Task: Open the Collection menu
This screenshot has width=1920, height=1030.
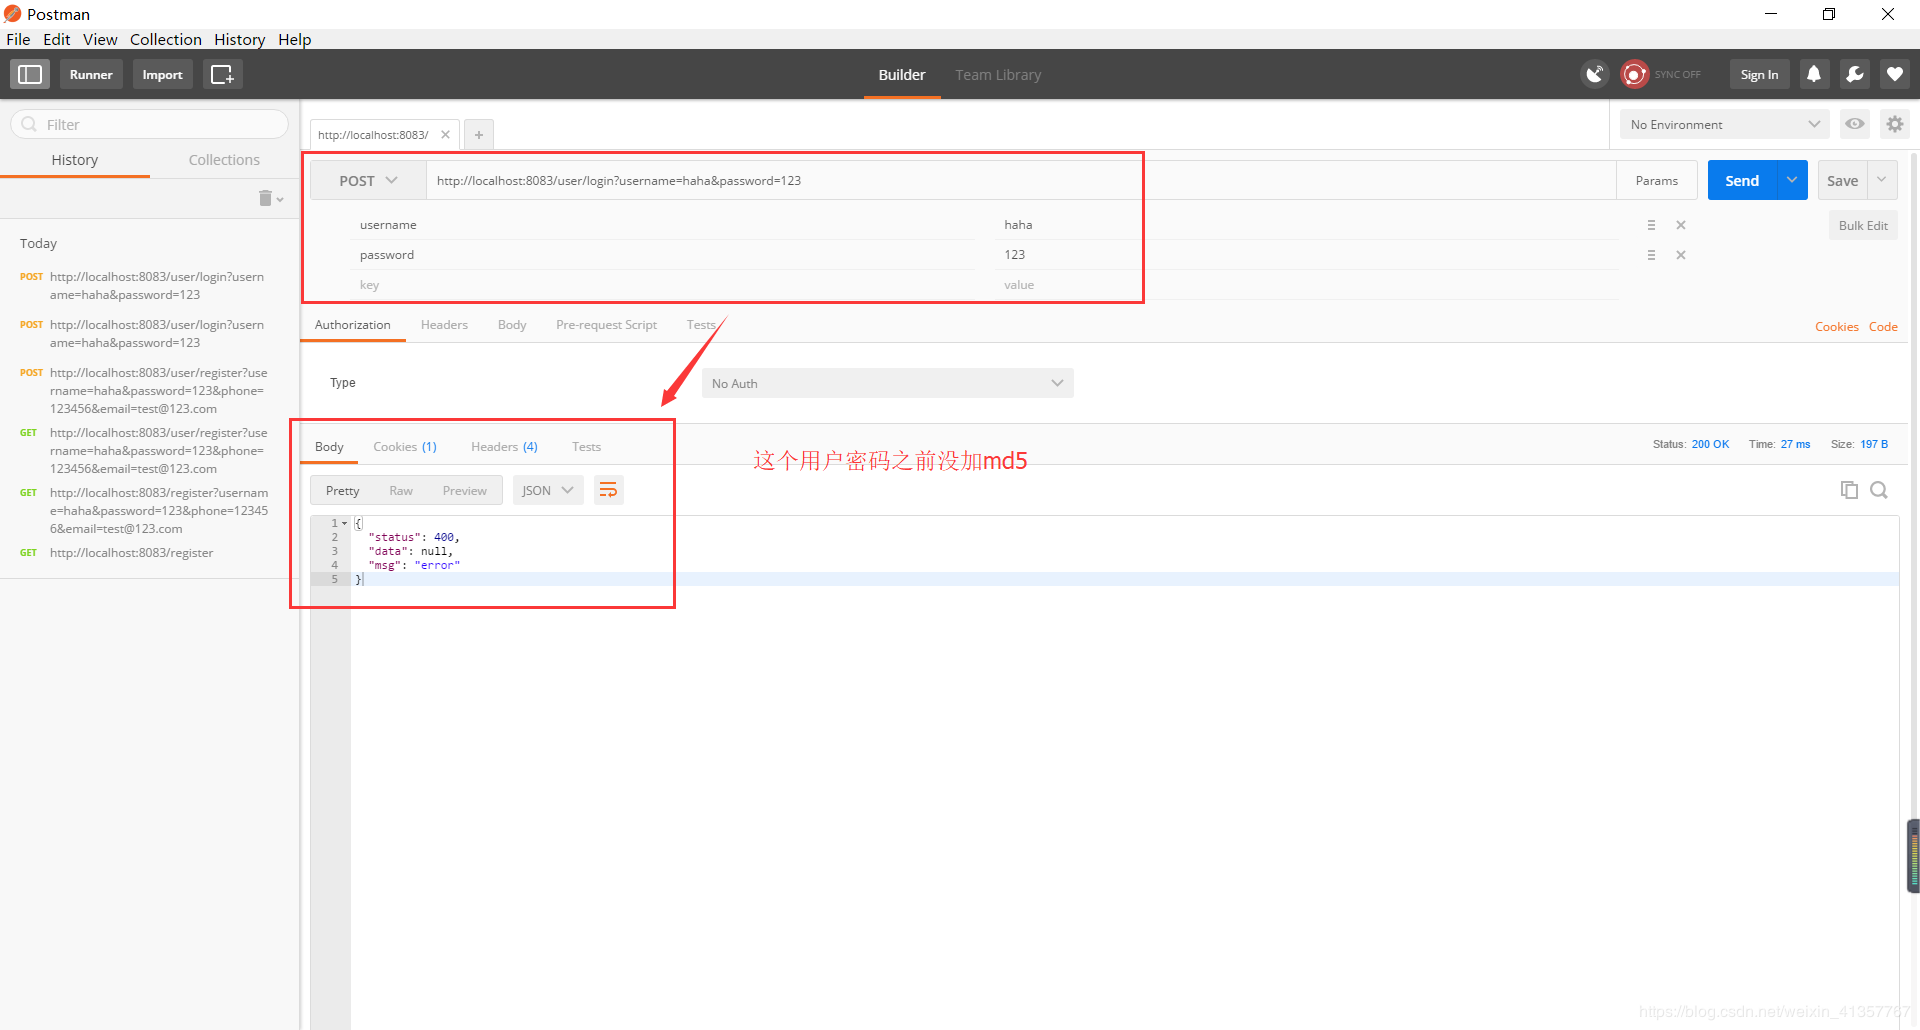Action: pos(165,39)
